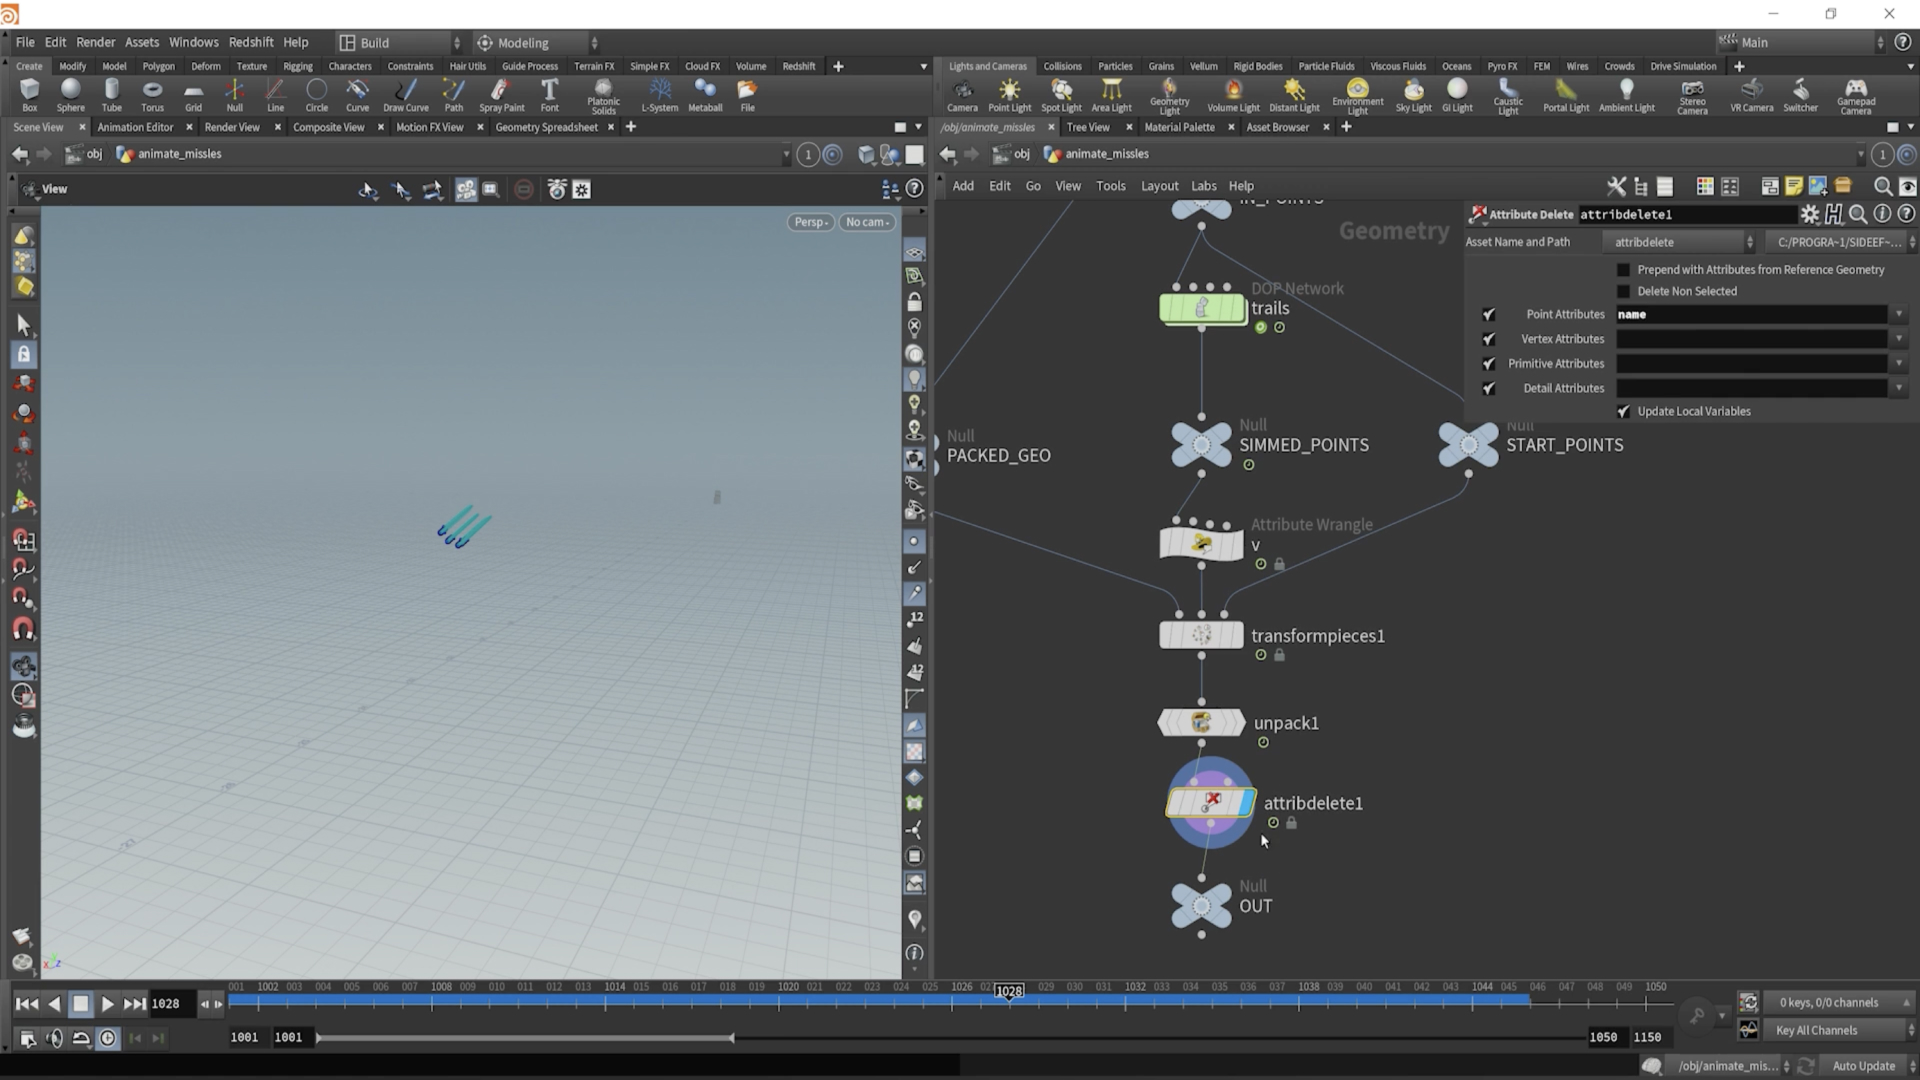Toggle the Detail Attributes checkbox
This screenshot has width=1920, height=1080.
(x=1488, y=388)
